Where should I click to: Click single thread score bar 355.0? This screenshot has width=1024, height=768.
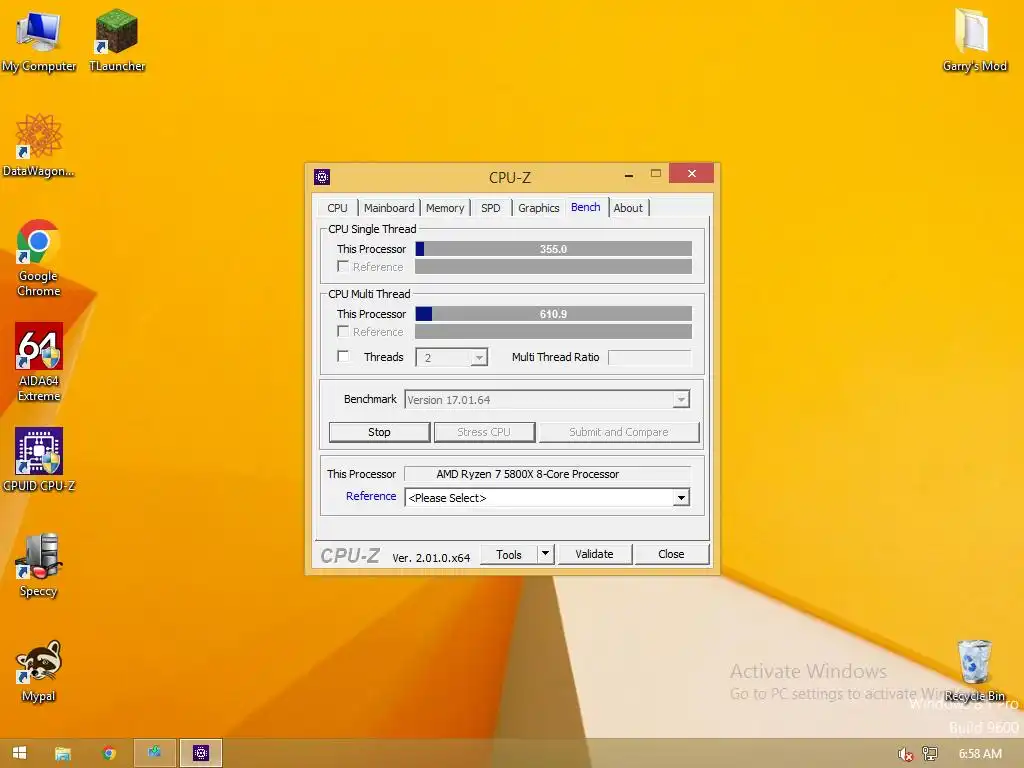point(553,249)
